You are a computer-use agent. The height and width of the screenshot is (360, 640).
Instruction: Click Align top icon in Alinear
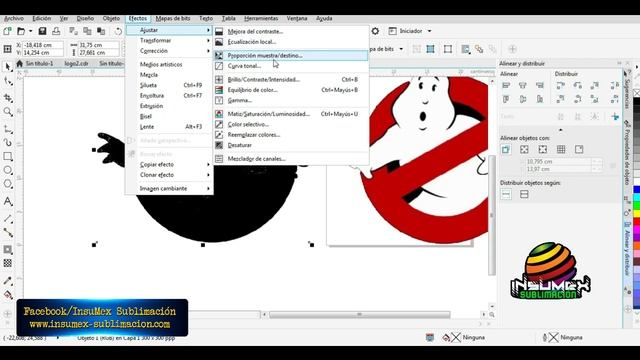tap(506, 99)
